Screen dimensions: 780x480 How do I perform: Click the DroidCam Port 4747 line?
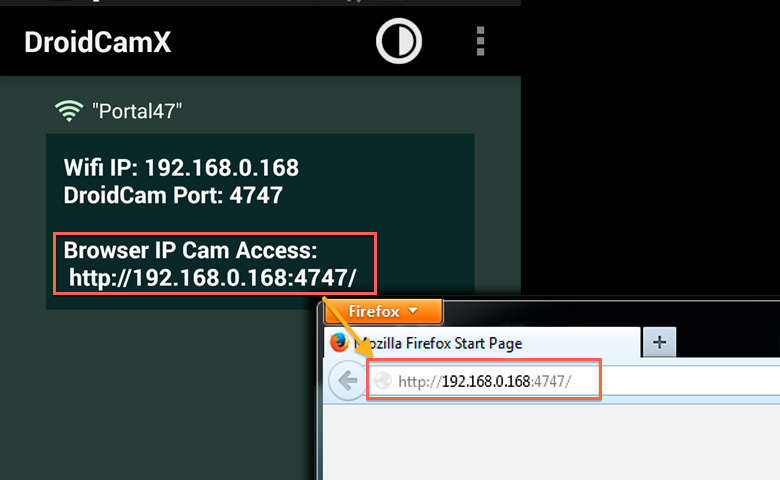click(173, 195)
